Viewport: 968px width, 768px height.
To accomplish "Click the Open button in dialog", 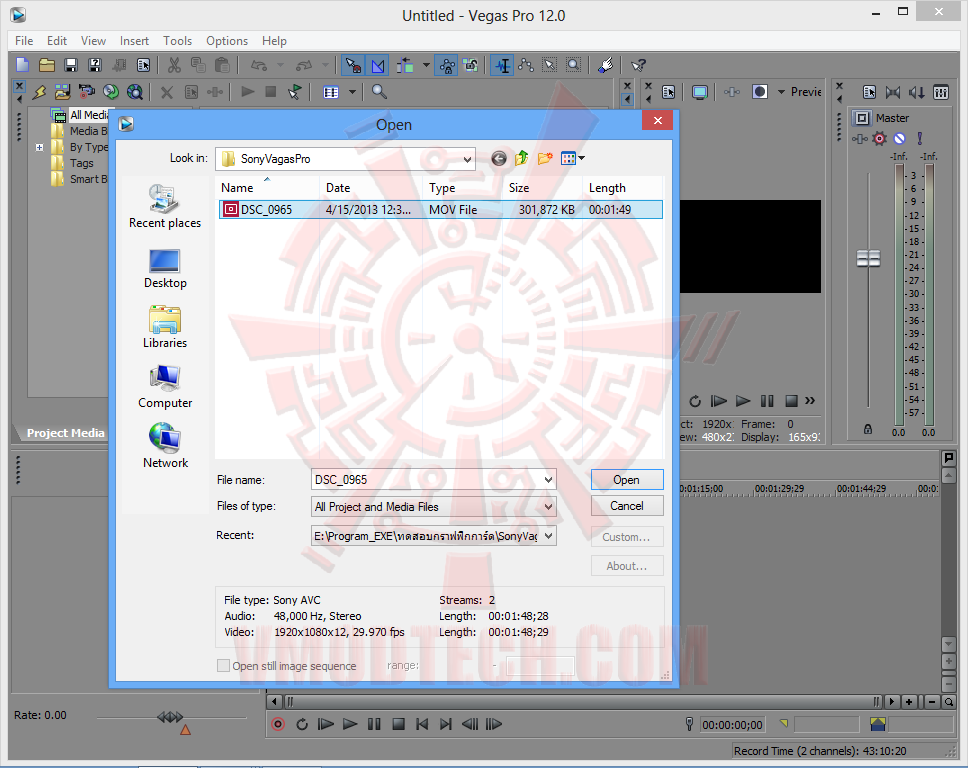I will [x=627, y=480].
